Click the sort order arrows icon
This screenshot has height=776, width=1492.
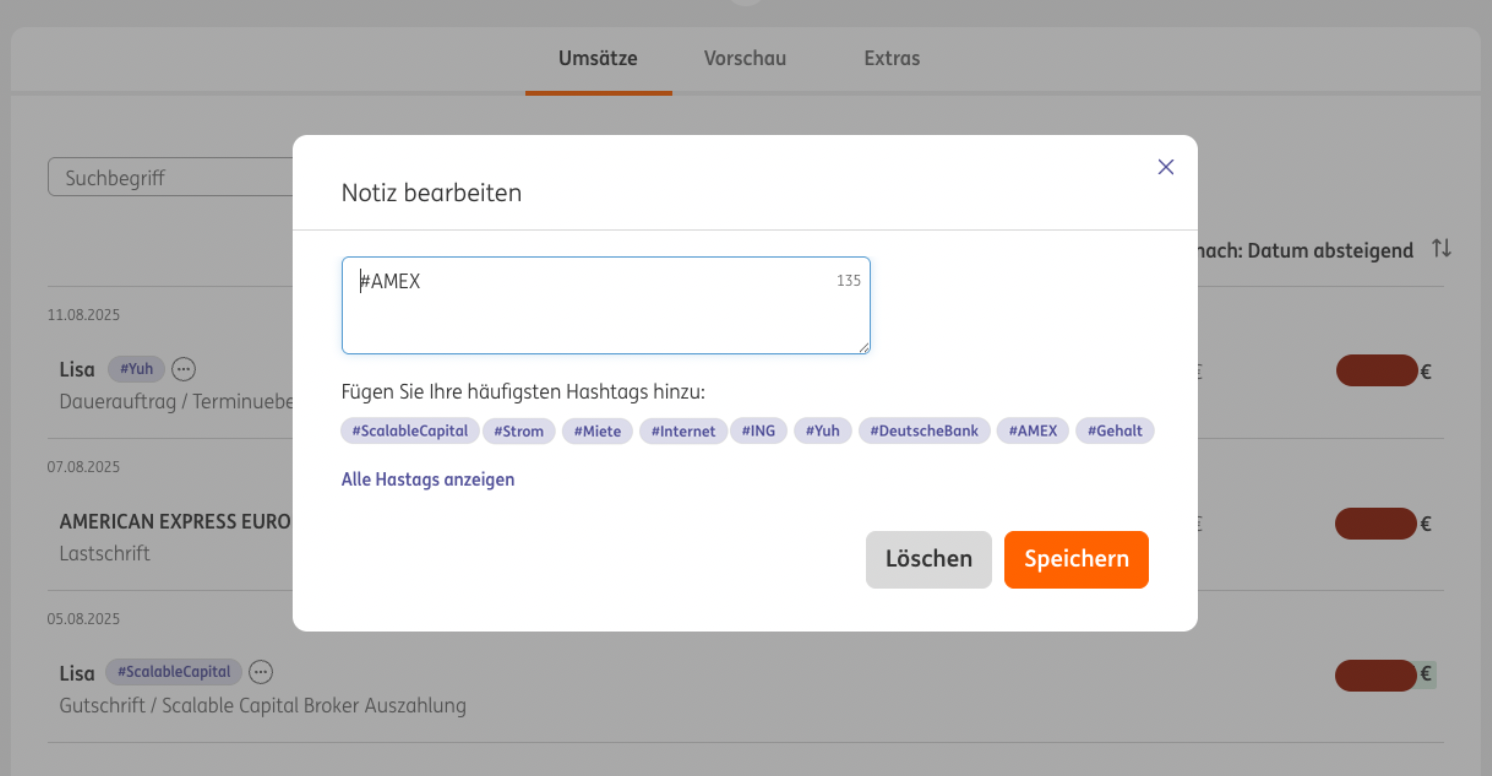[1441, 249]
